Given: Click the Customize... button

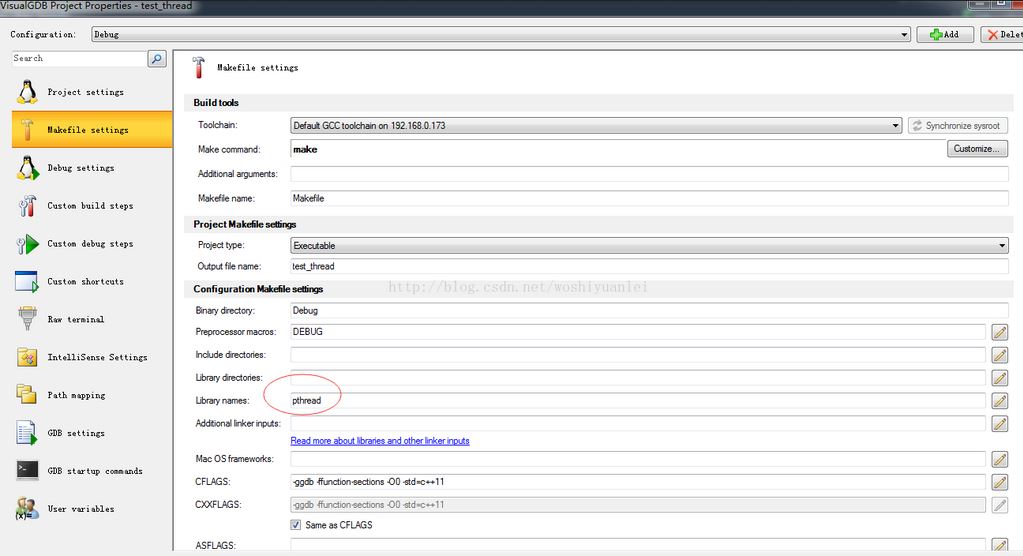Looking at the screenshot, I should click(x=977, y=149).
